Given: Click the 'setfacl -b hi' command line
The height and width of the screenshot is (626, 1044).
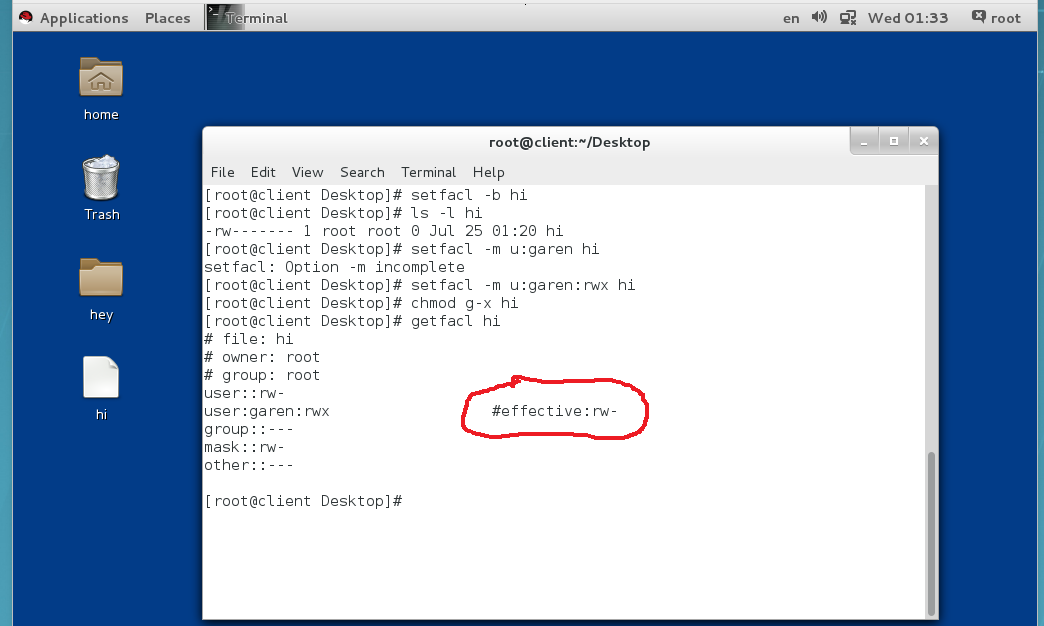Looking at the screenshot, I should click(366, 195).
